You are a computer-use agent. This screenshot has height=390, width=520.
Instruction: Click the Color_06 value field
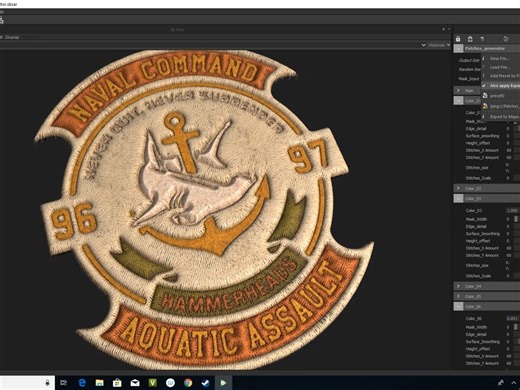[512, 319]
